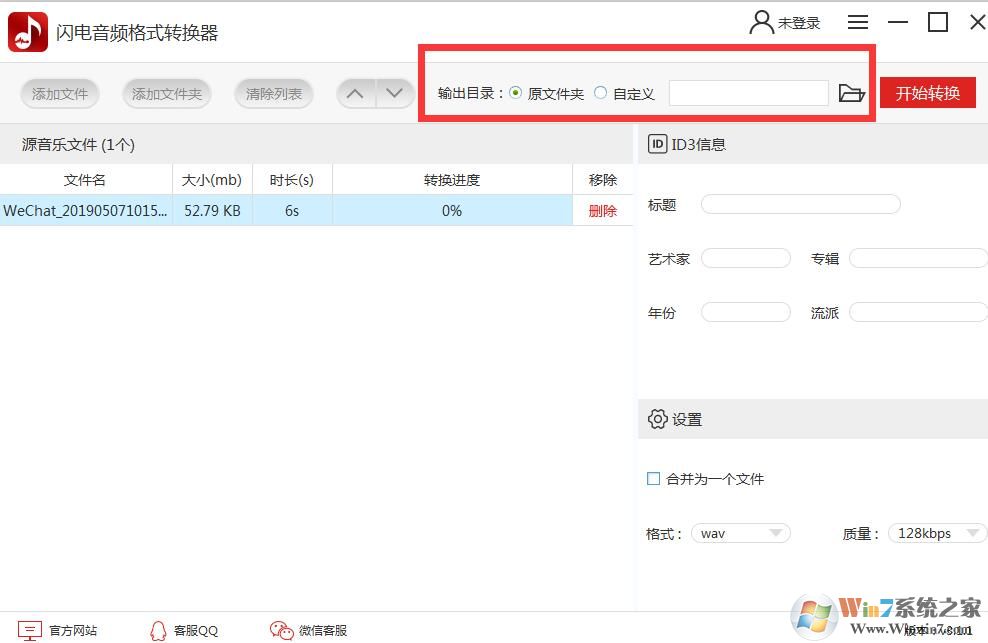The height and width of the screenshot is (643, 988).
Task: Open 客服QQ support via the penguin icon
Action: tap(158, 630)
